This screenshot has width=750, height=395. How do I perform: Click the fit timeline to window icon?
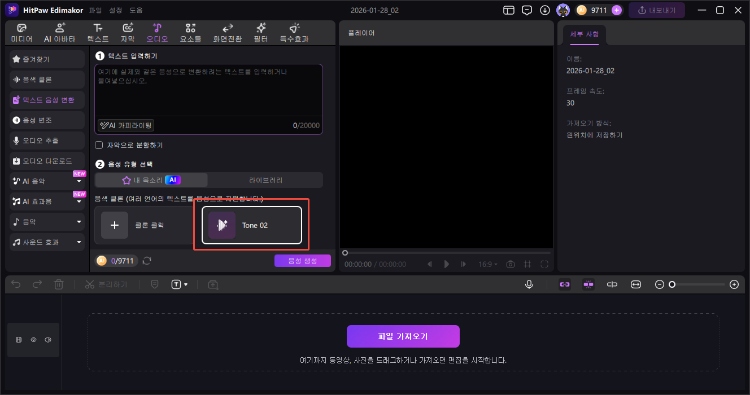(x=636, y=285)
